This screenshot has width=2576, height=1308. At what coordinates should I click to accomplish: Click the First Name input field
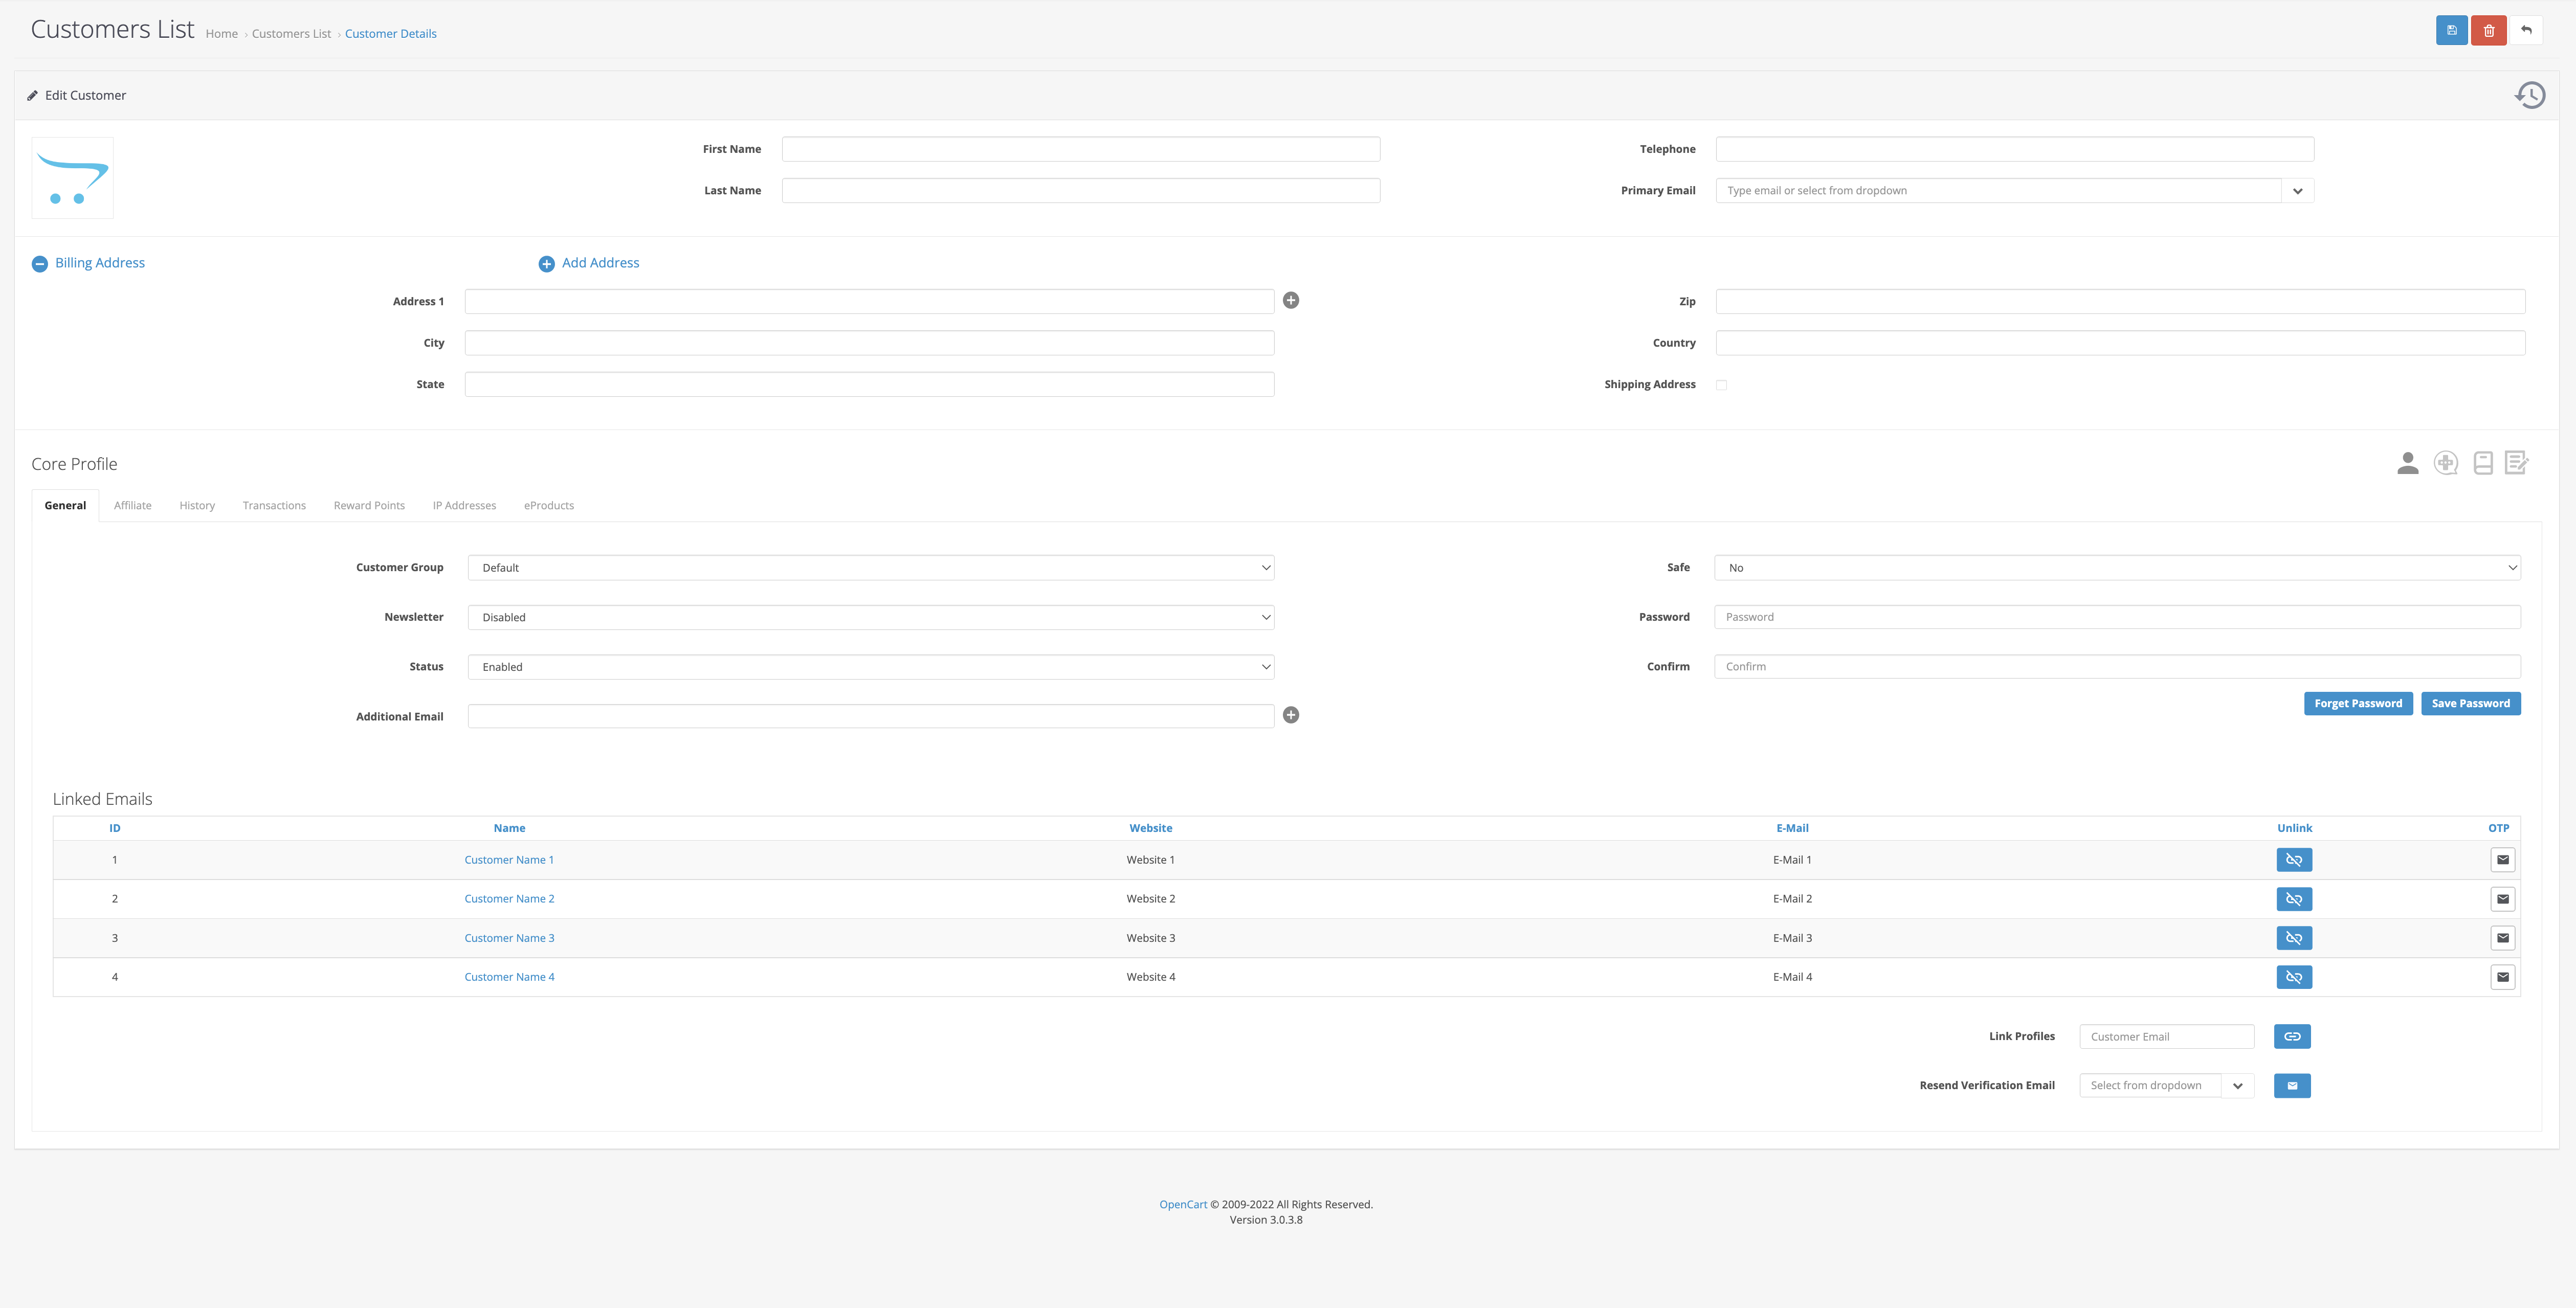(x=1080, y=149)
